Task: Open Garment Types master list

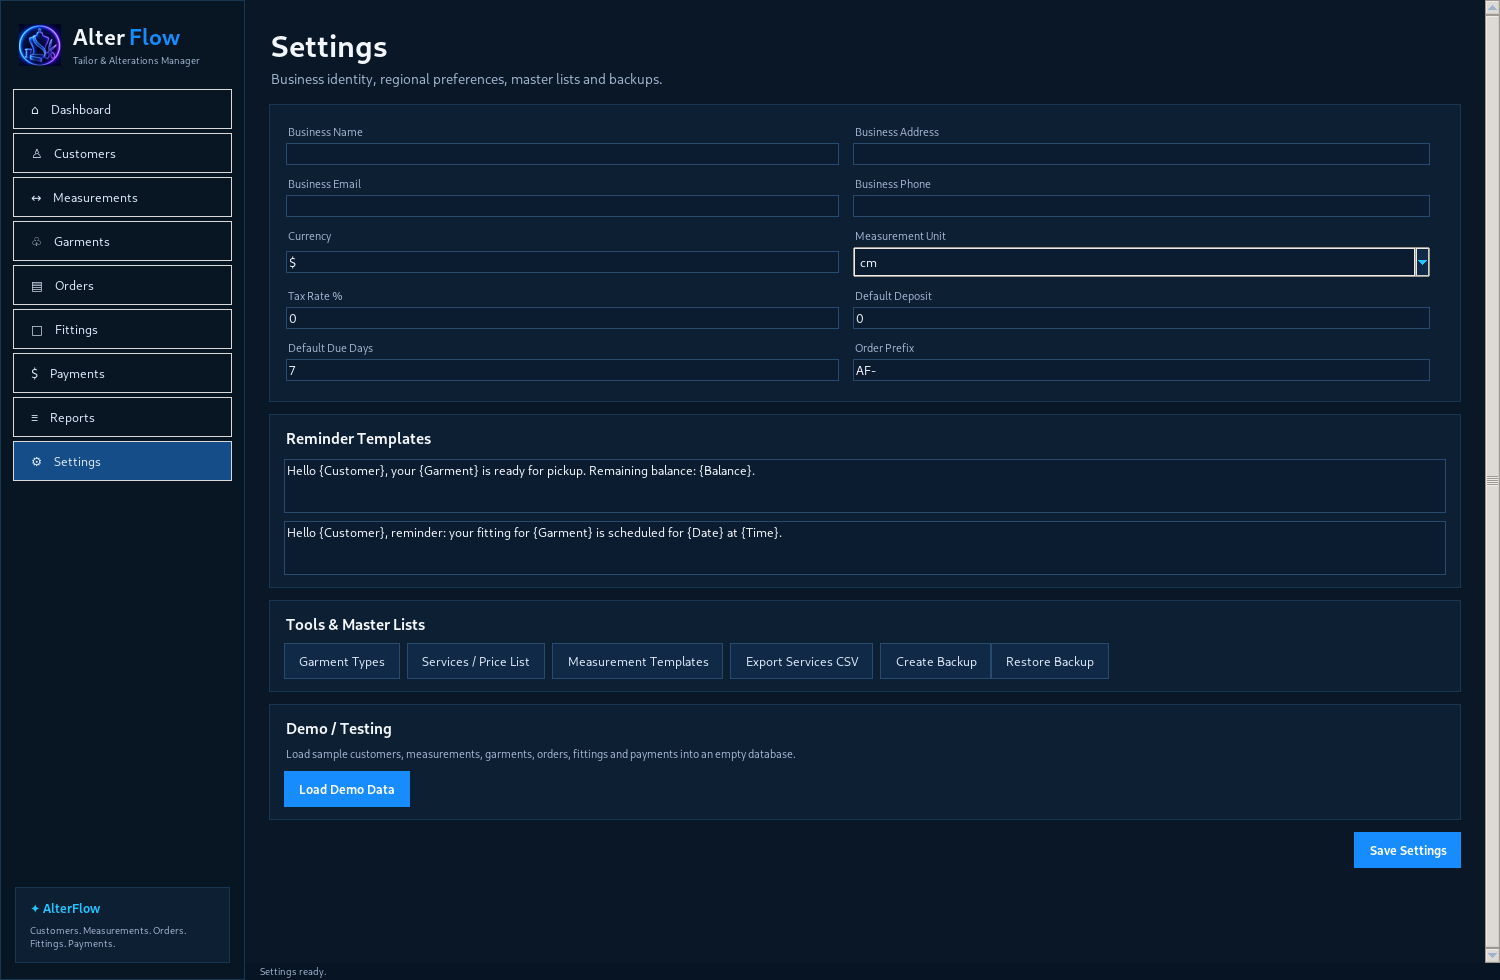Action: pos(342,661)
